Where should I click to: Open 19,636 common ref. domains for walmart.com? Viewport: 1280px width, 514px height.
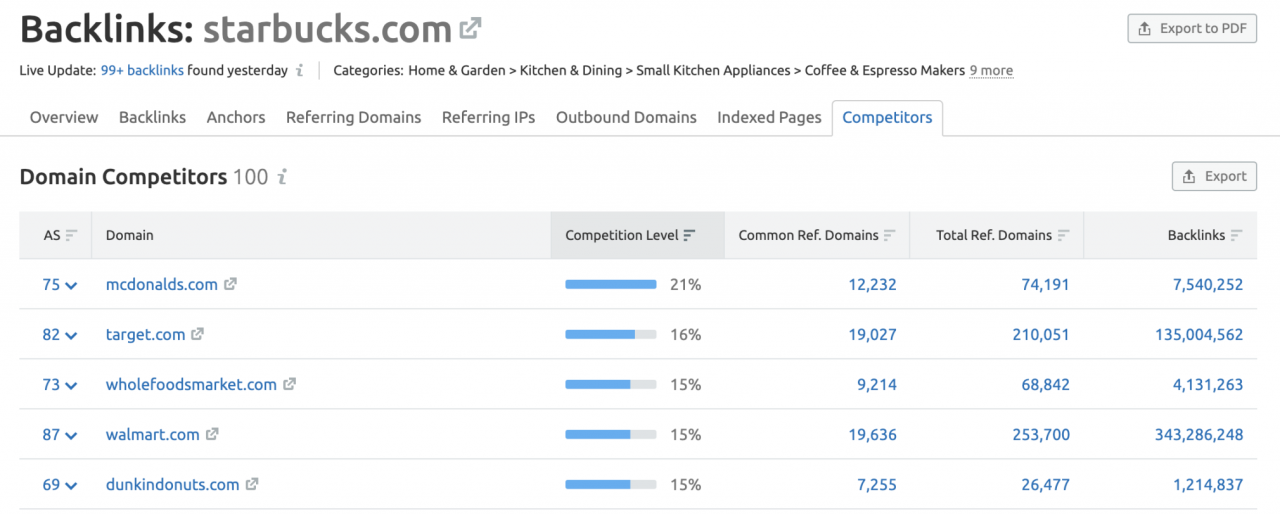[x=871, y=434]
